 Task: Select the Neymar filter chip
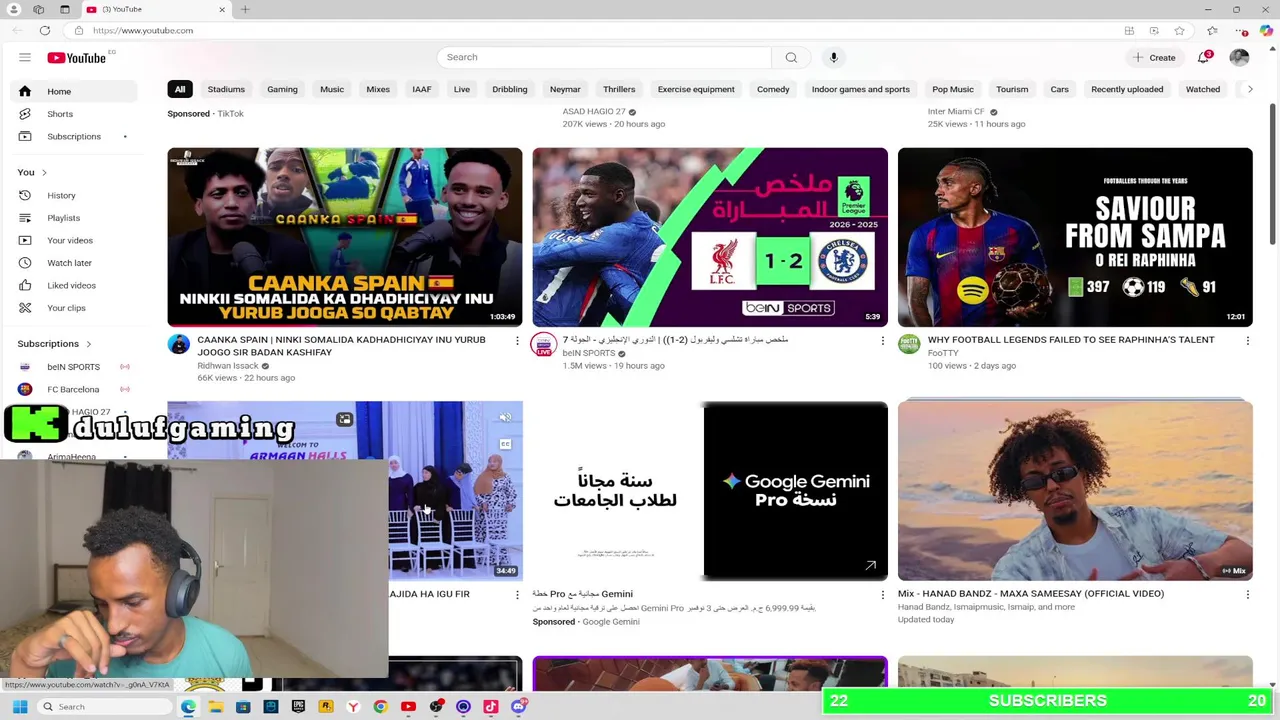pyautogui.click(x=565, y=89)
